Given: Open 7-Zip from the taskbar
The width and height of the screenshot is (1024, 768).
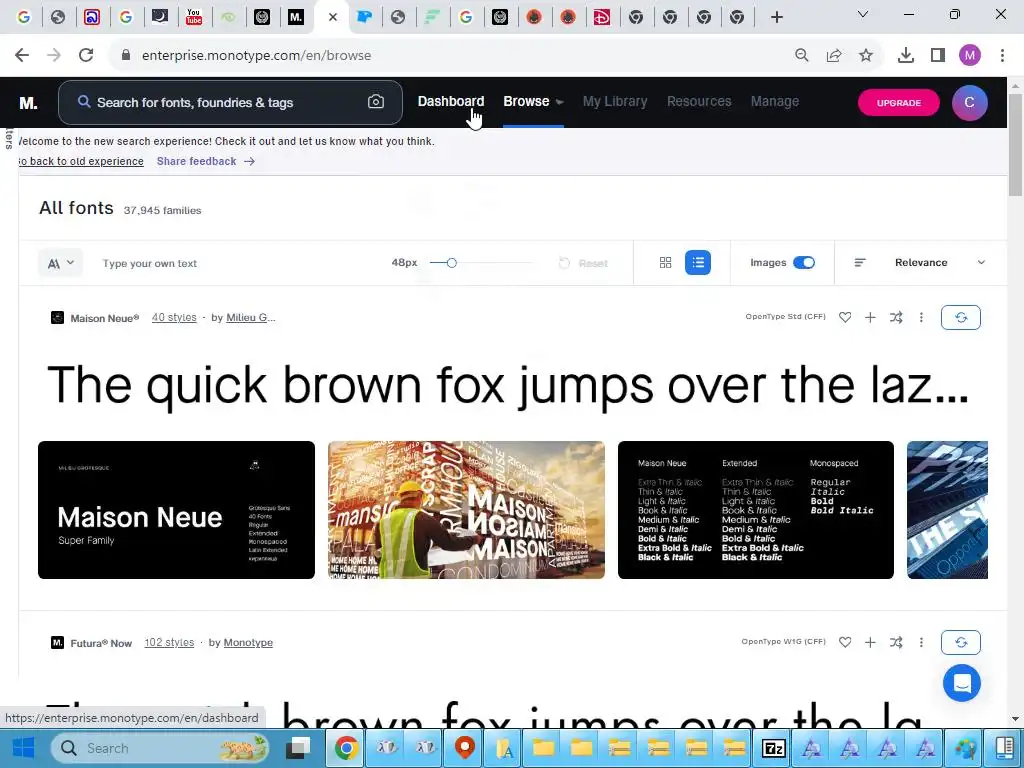Looking at the screenshot, I should (x=773, y=748).
